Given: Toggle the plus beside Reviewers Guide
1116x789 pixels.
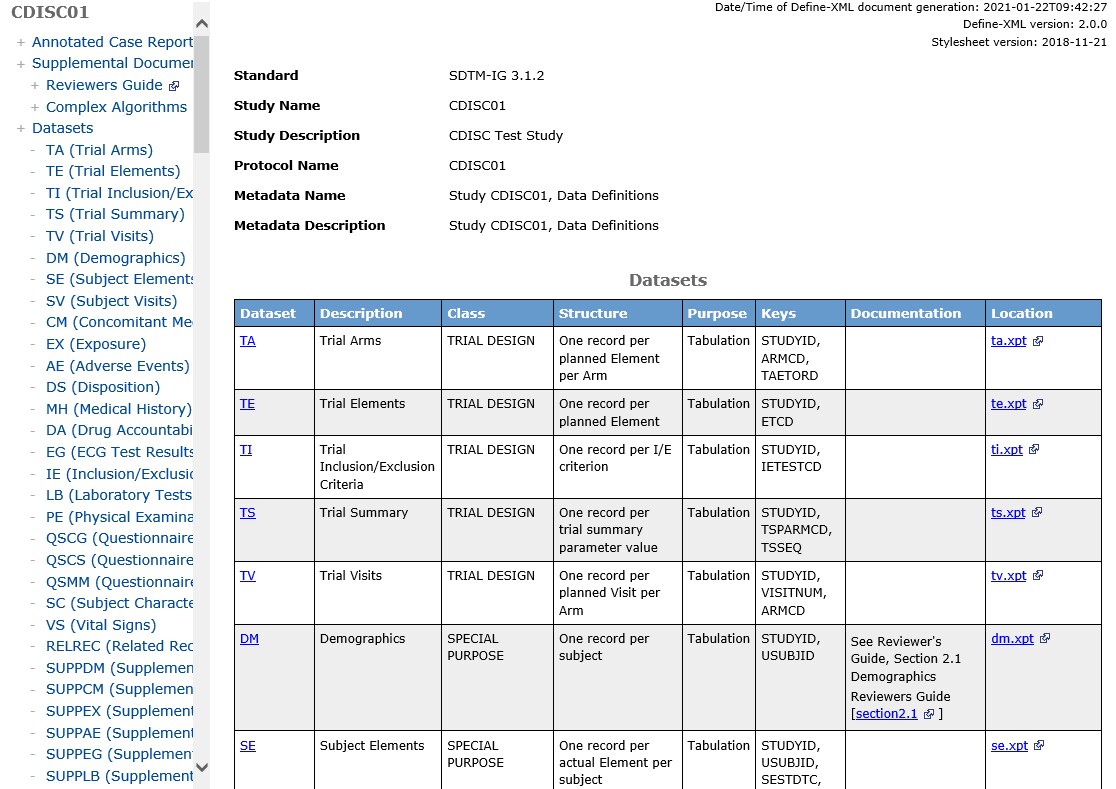Looking at the screenshot, I should (x=35, y=85).
